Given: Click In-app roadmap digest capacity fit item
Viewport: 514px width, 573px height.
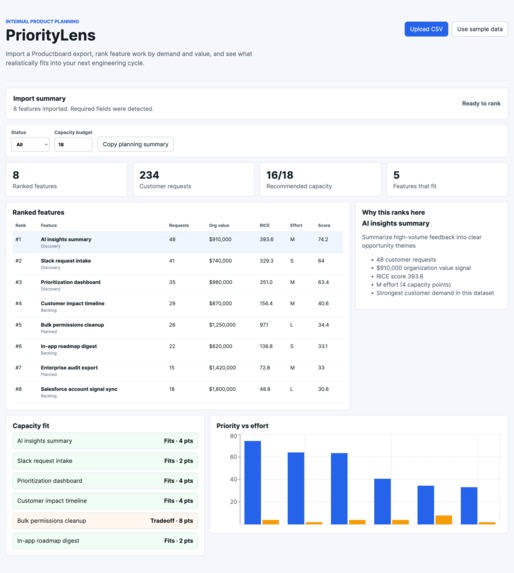Looking at the screenshot, I should [105, 541].
